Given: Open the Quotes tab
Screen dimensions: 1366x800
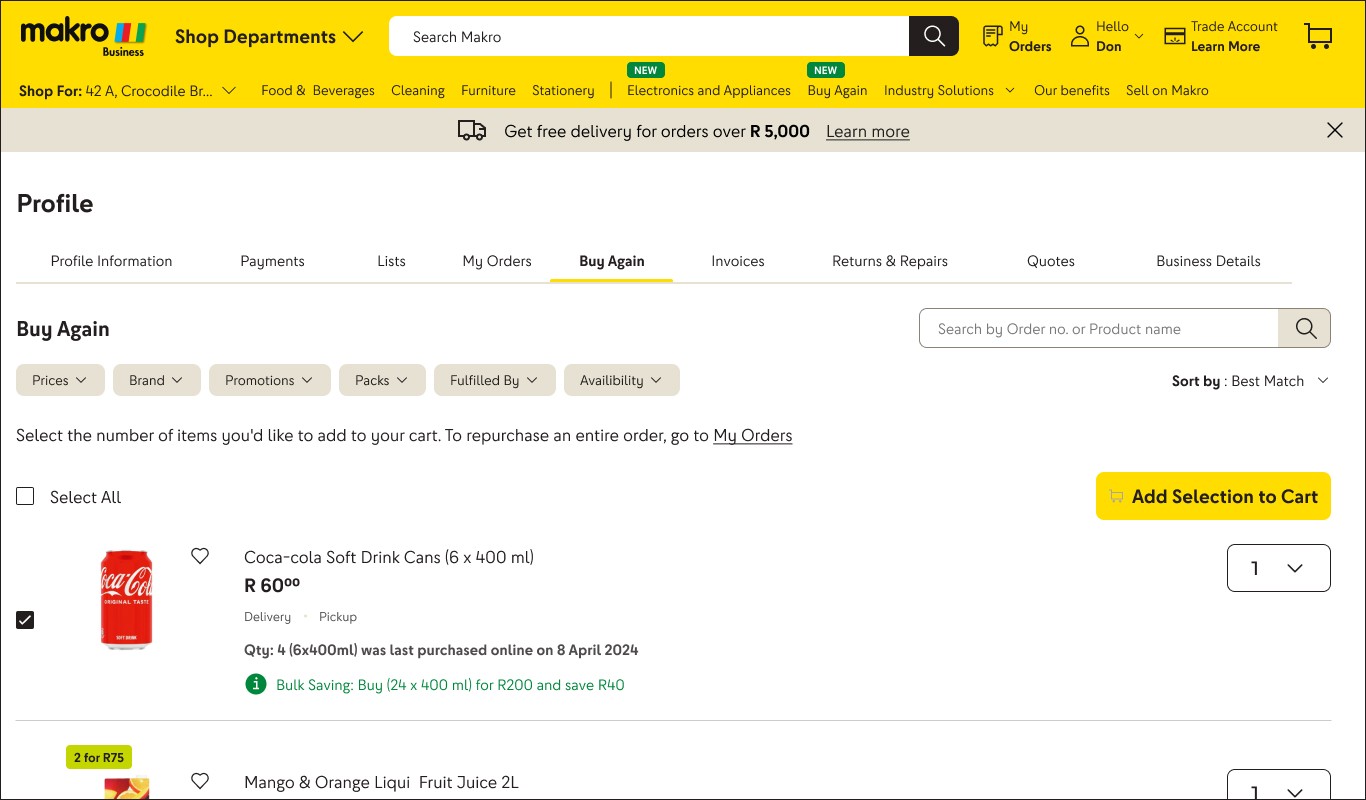Looking at the screenshot, I should (x=1051, y=261).
